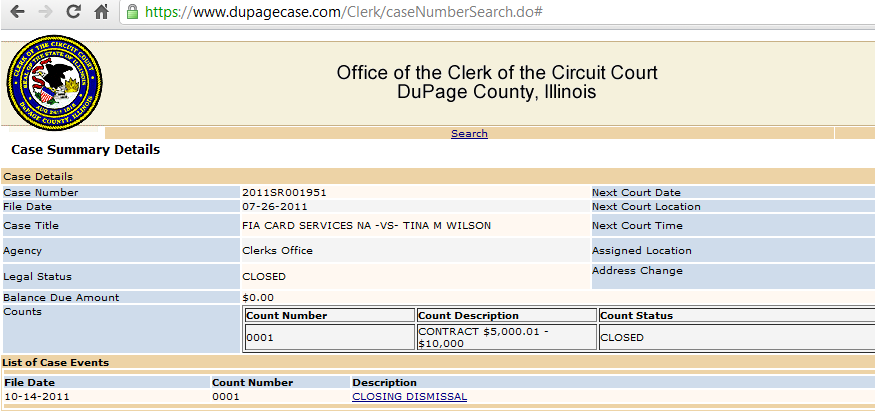Click the Count Status column header
The image size is (875, 416).
pyautogui.click(x=636, y=315)
